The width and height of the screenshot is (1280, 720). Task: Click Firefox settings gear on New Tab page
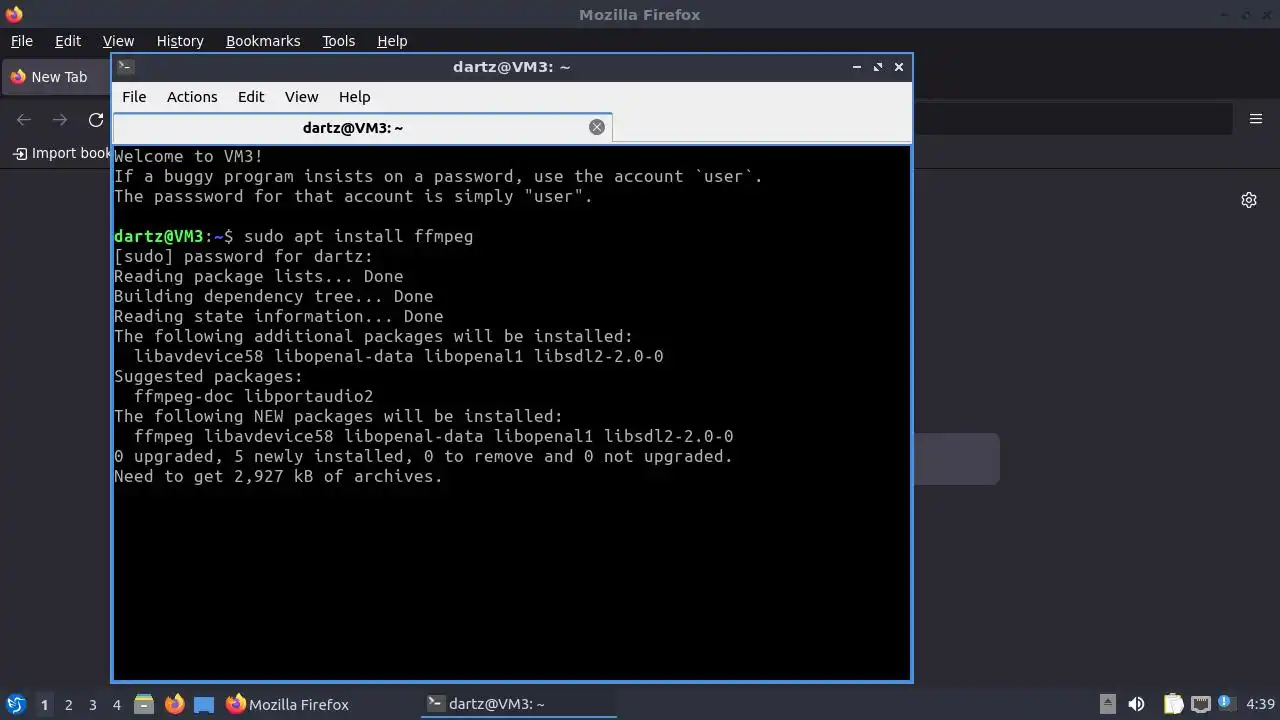point(1249,200)
